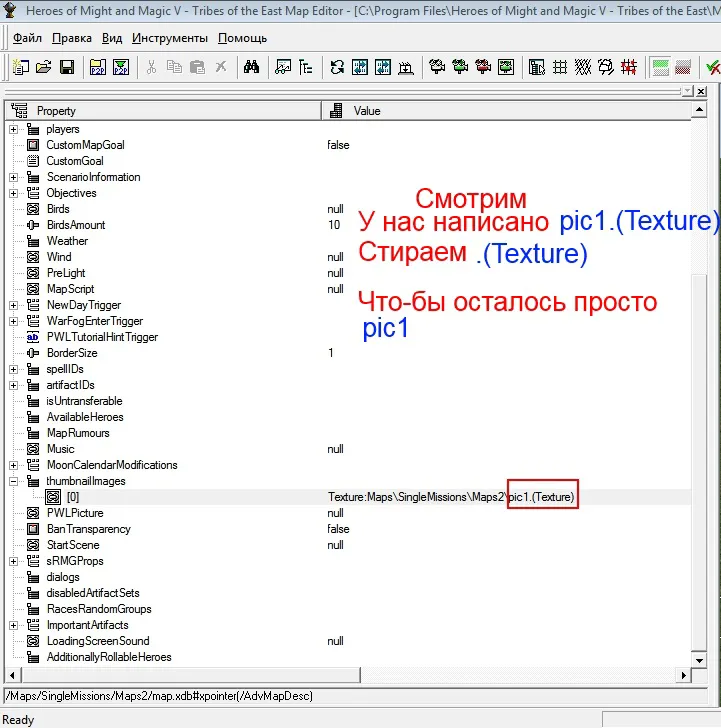
Task: Open the Правка menu
Action: pyautogui.click(x=72, y=38)
